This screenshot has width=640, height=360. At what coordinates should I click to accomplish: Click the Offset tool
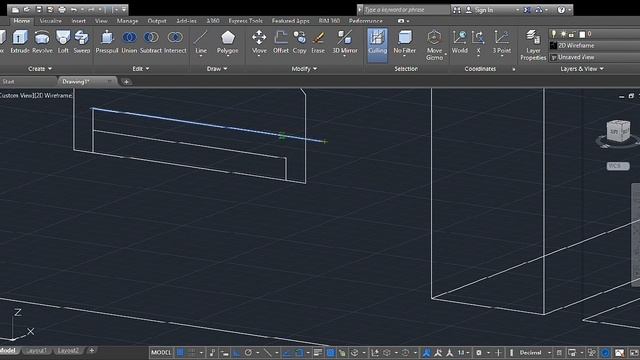click(x=281, y=42)
